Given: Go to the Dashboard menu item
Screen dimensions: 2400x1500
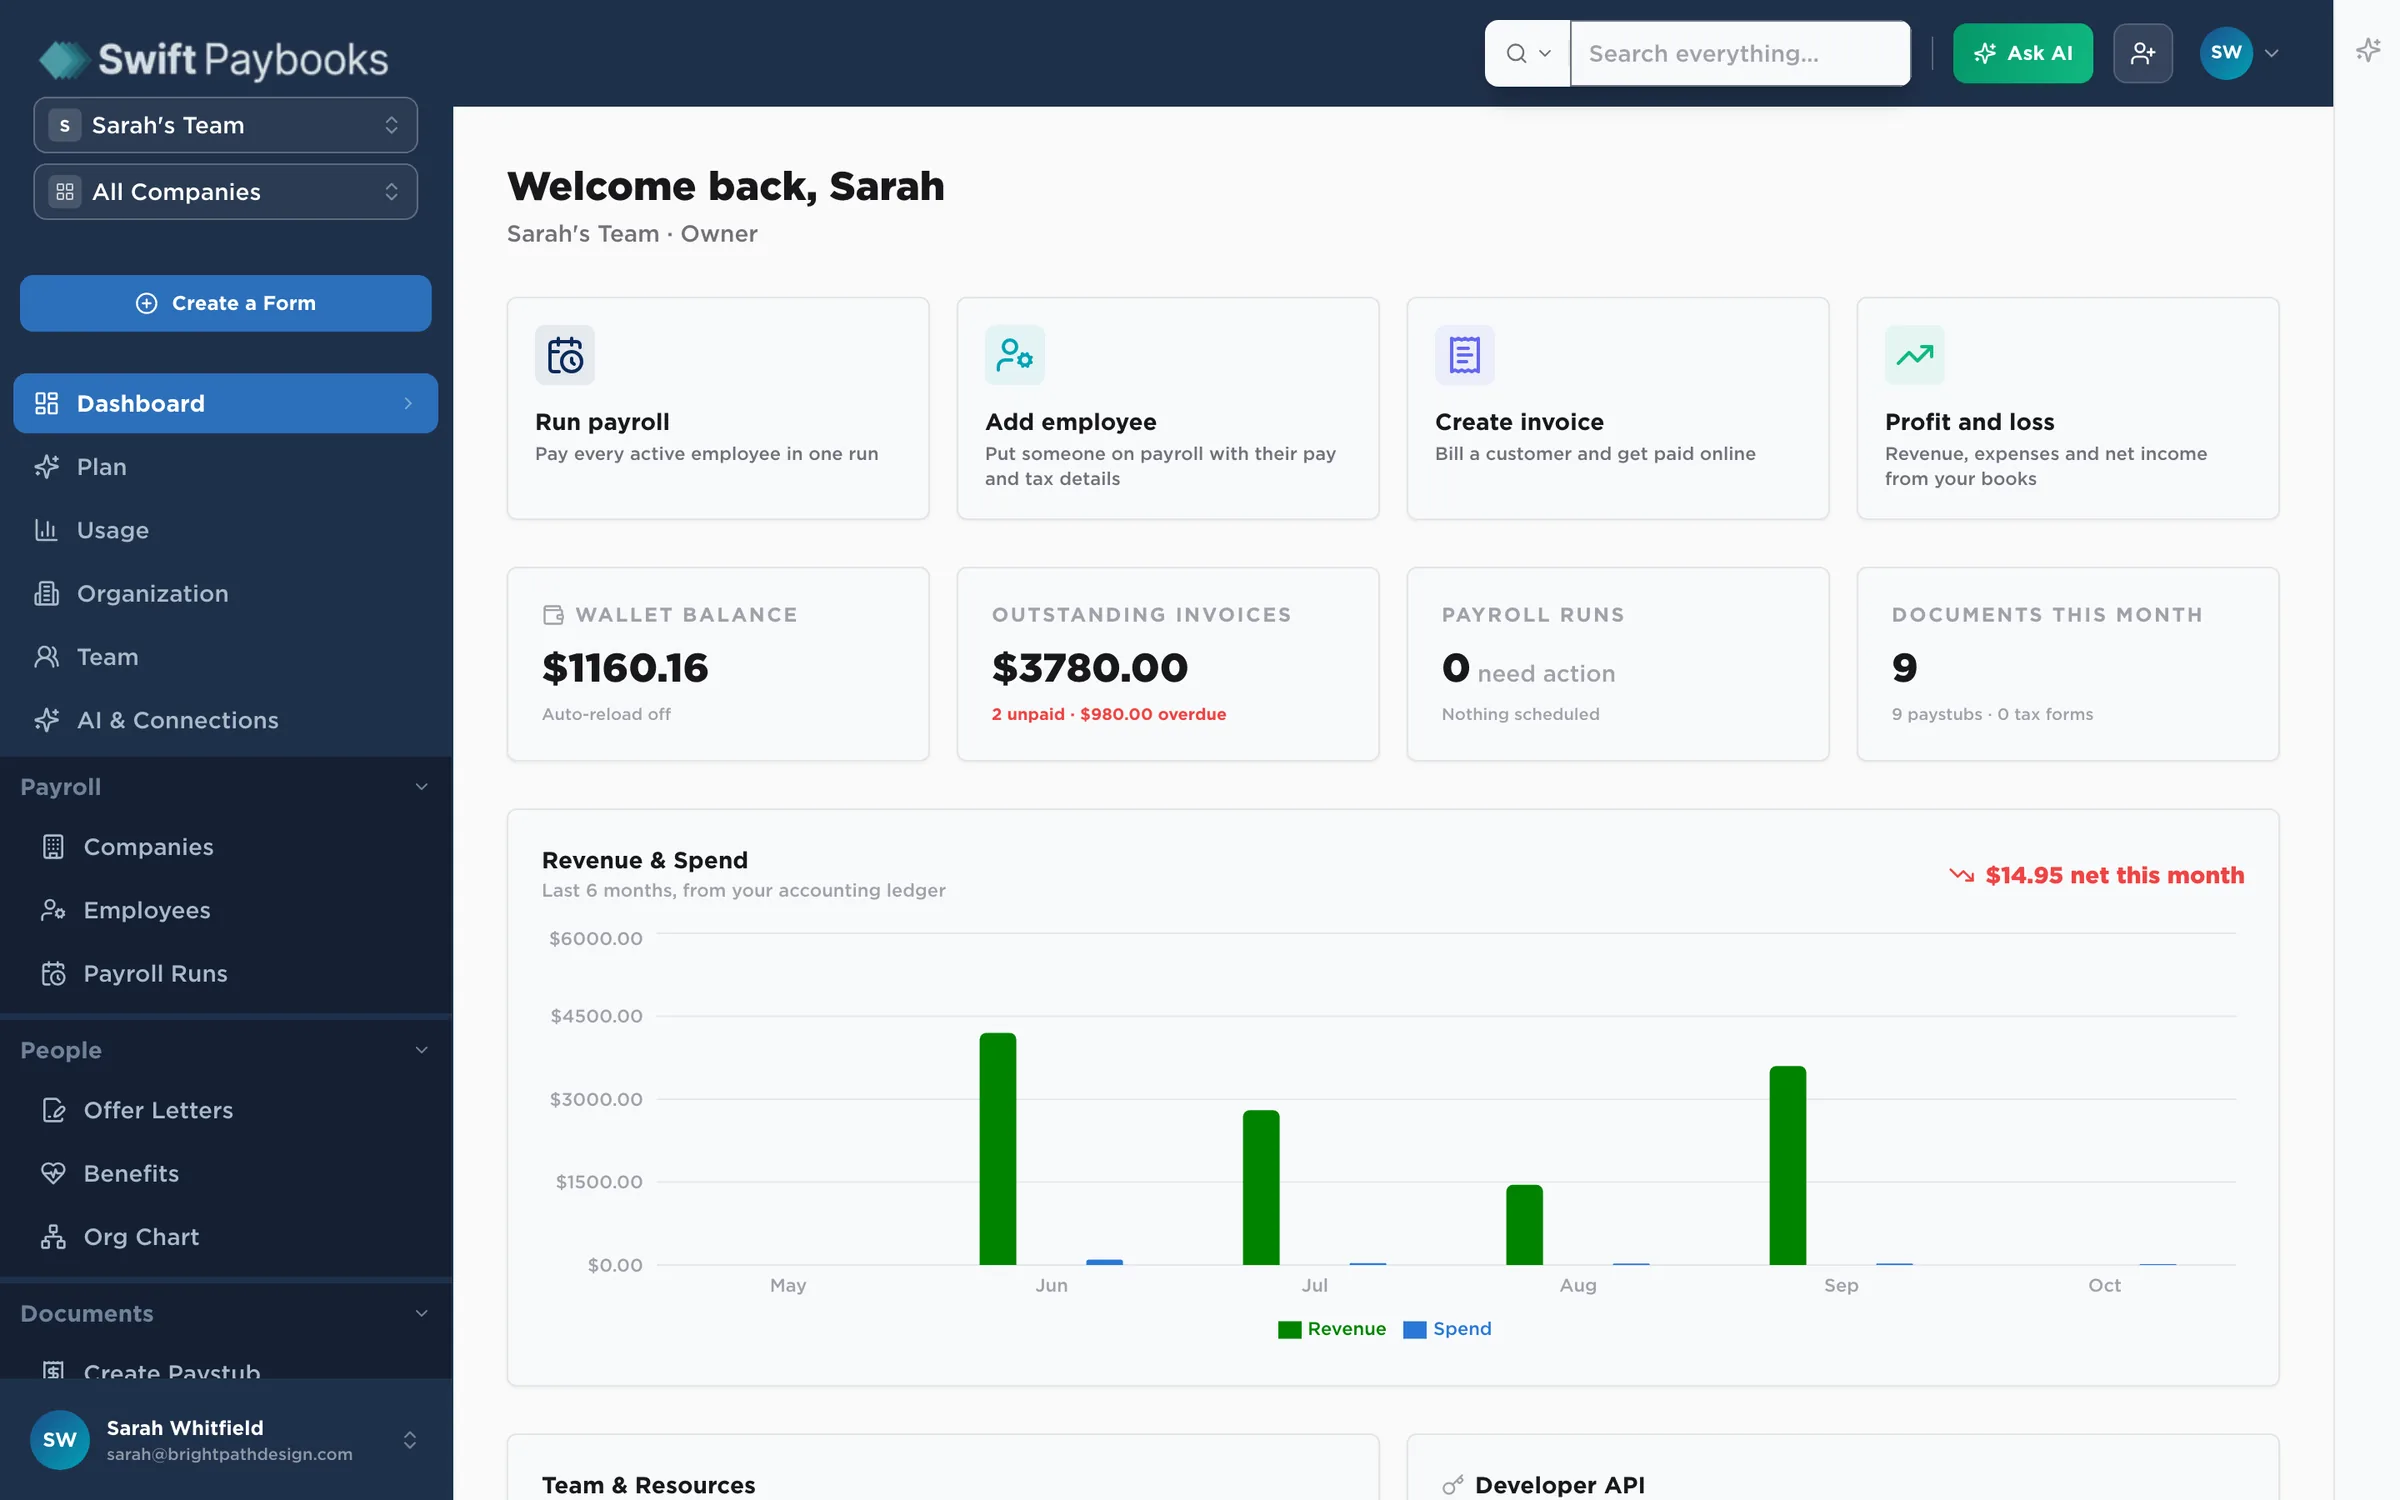Looking at the screenshot, I should [x=226, y=403].
